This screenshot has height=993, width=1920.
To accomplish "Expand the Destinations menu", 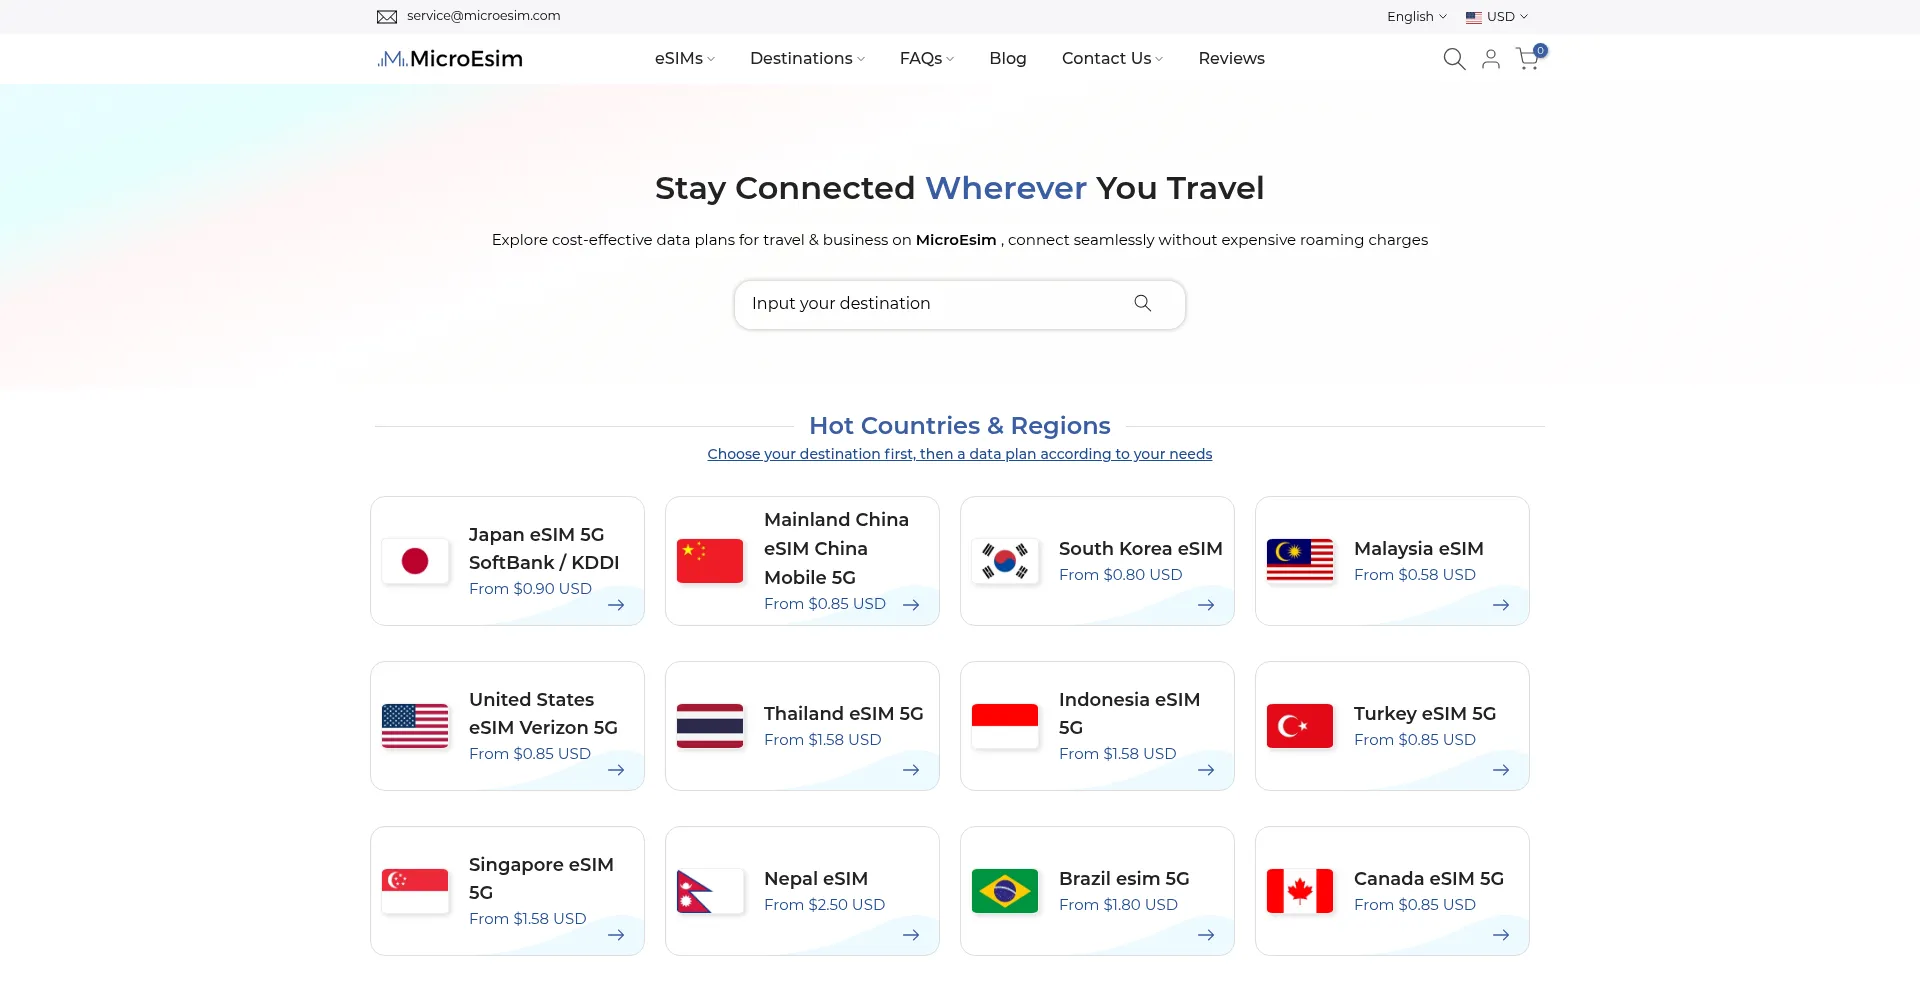I will coord(806,59).
